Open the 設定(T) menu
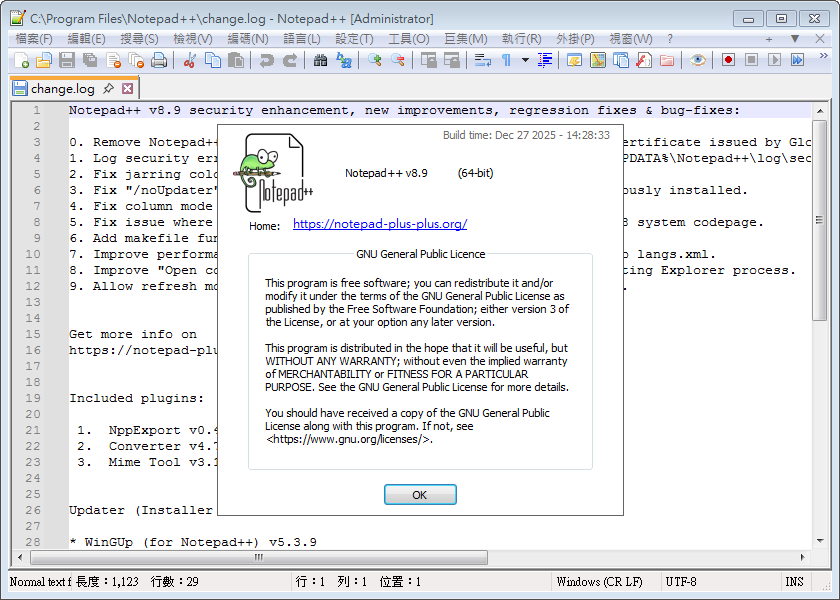The width and height of the screenshot is (840, 600). [x=354, y=39]
